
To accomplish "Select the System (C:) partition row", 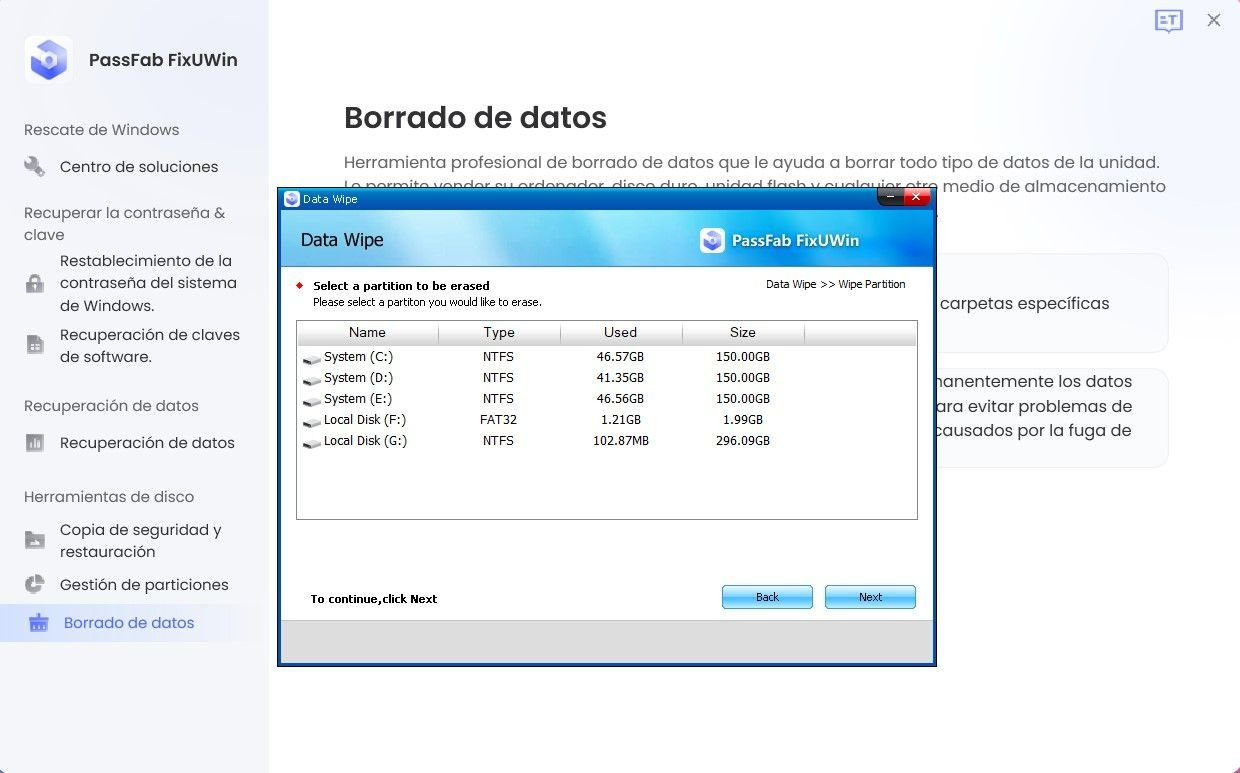I will 358,357.
